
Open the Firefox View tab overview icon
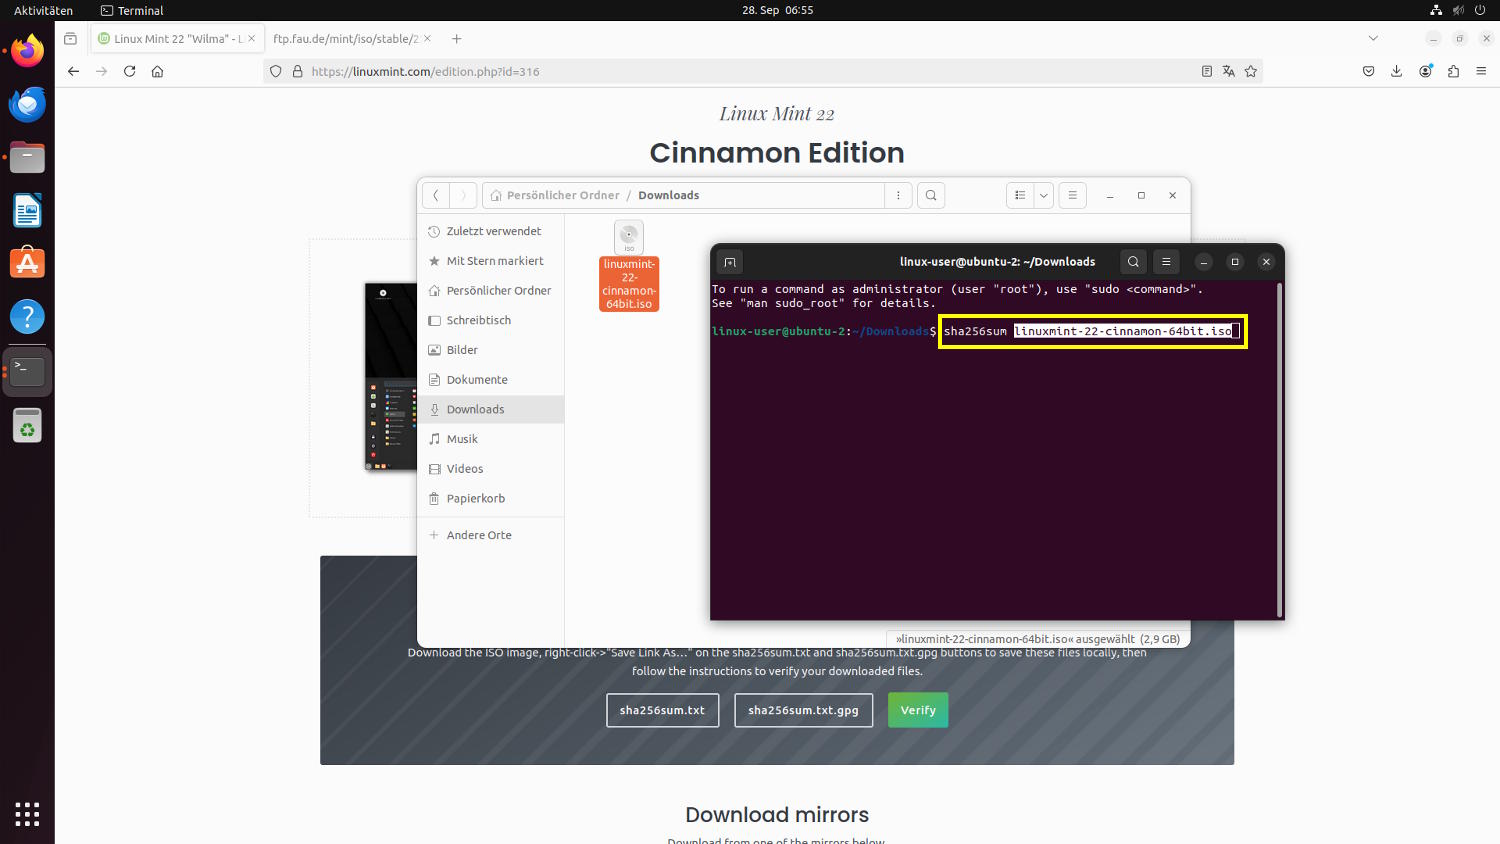pyautogui.click(x=70, y=39)
